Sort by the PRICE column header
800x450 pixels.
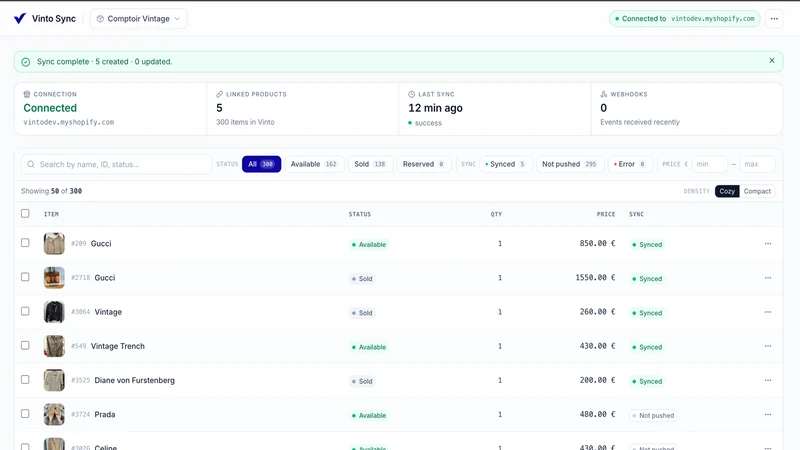606,214
